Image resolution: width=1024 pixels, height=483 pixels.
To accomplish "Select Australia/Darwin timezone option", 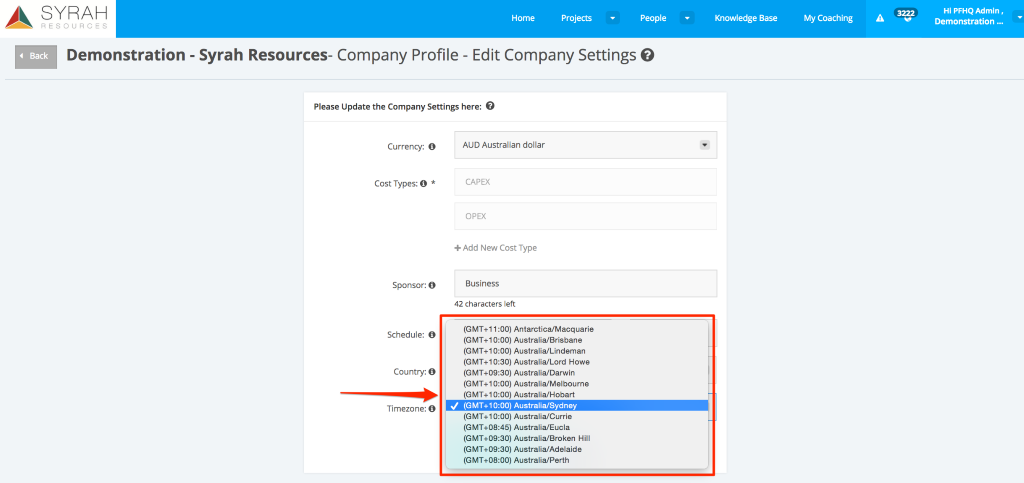I will tap(577, 373).
